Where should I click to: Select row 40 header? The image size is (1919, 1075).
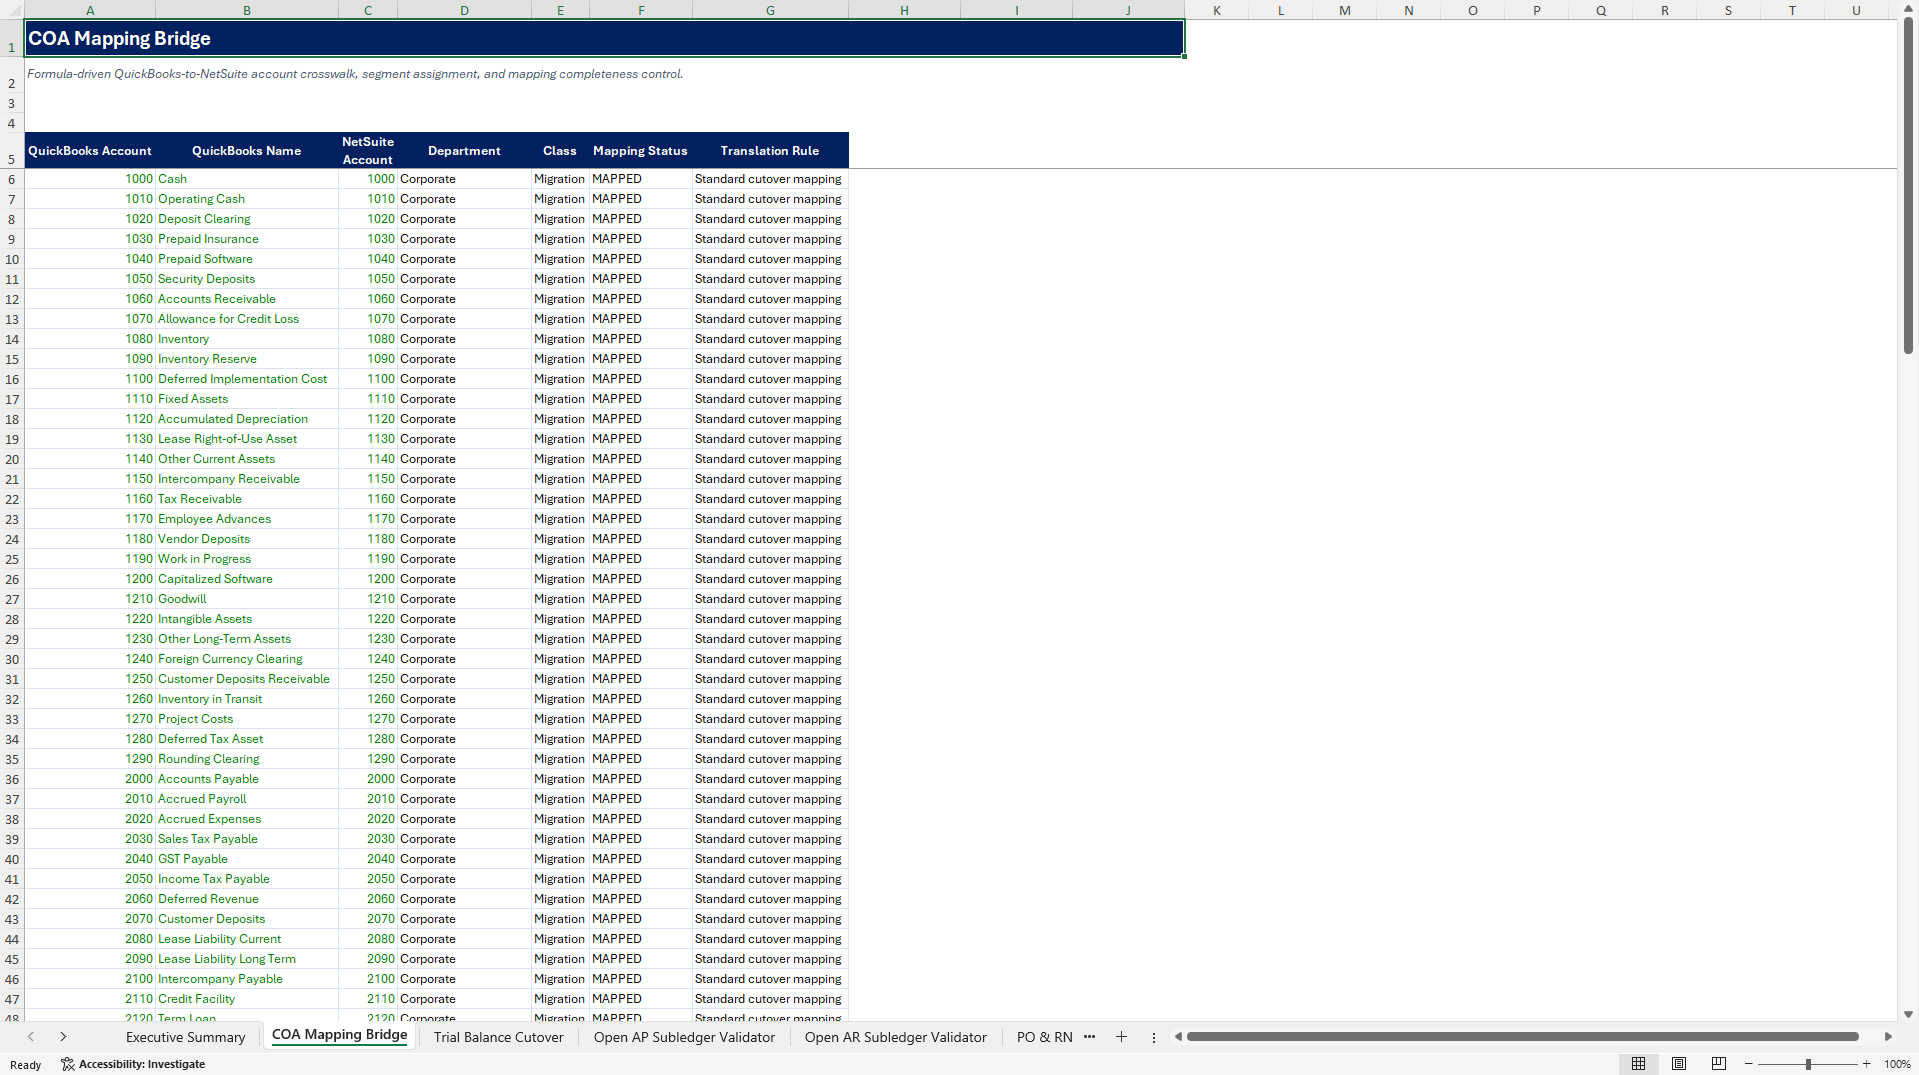coord(12,859)
